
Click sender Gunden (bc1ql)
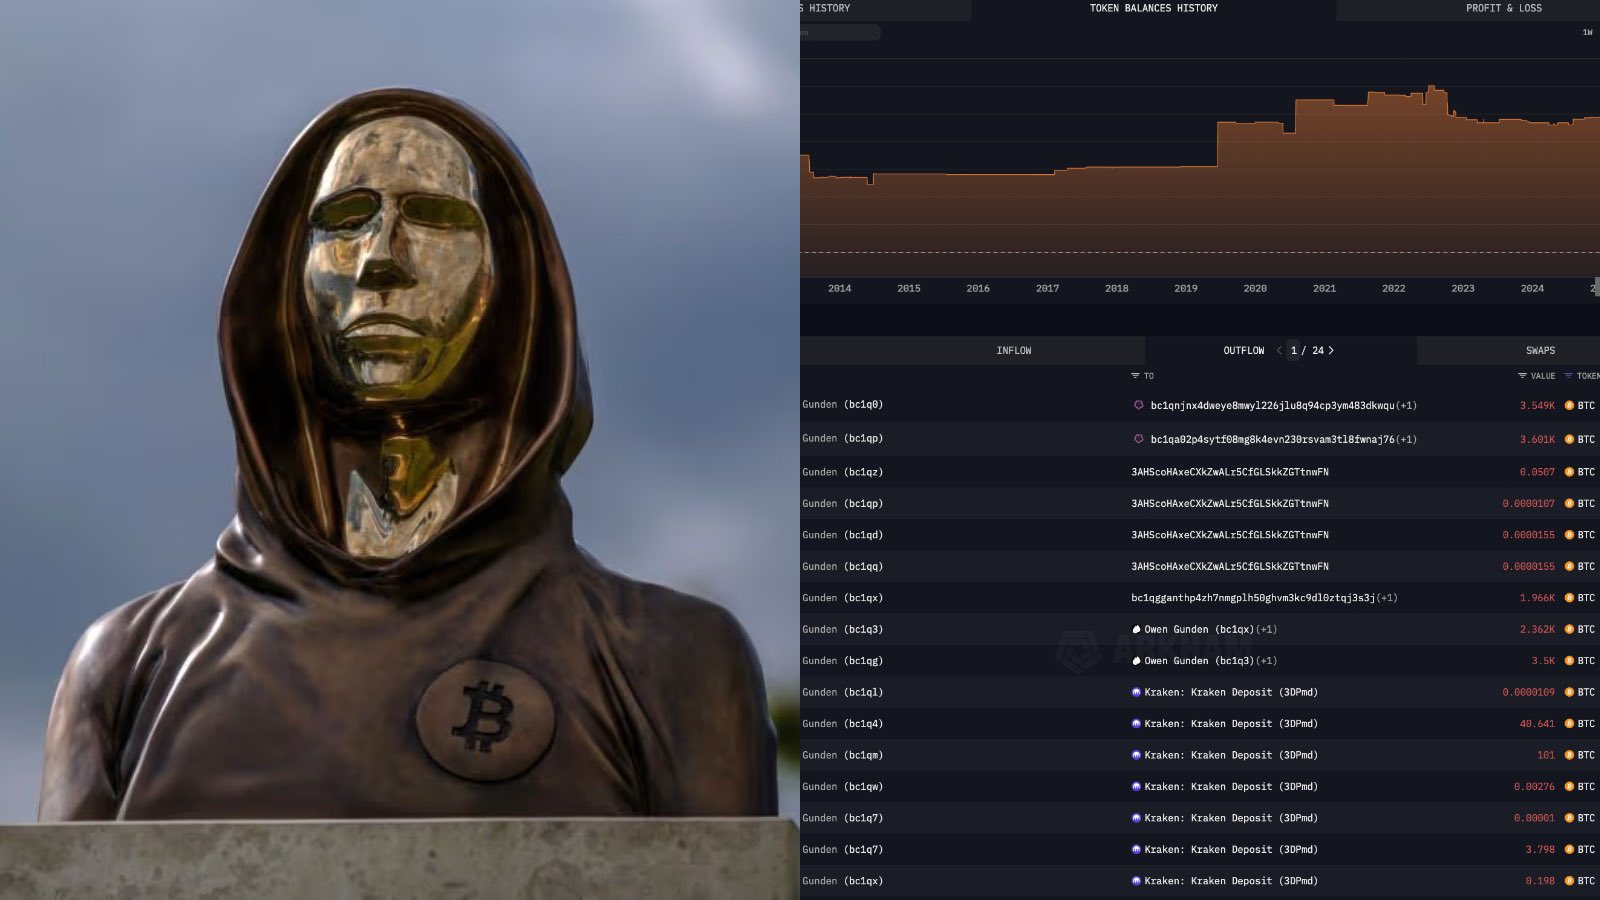842,693
